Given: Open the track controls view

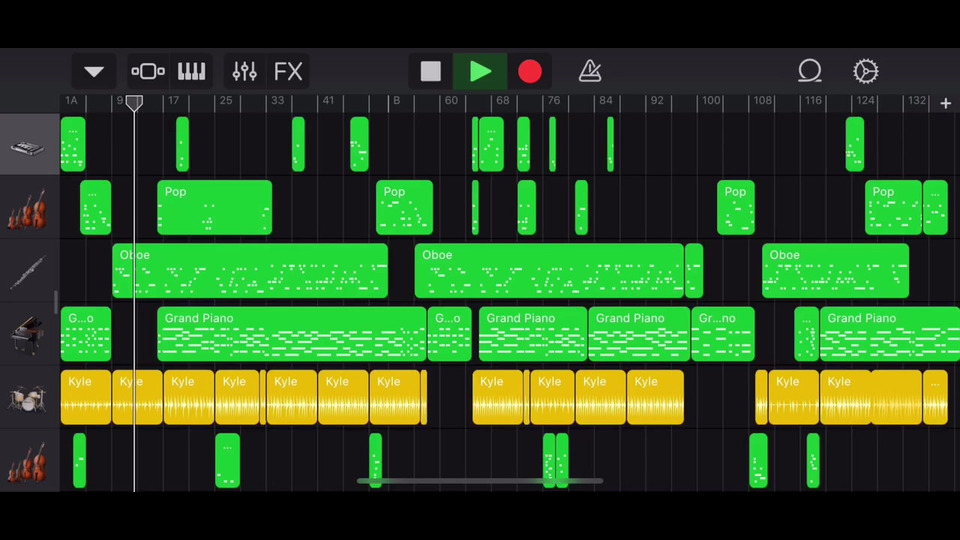Looking at the screenshot, I should tap(148, 72).
